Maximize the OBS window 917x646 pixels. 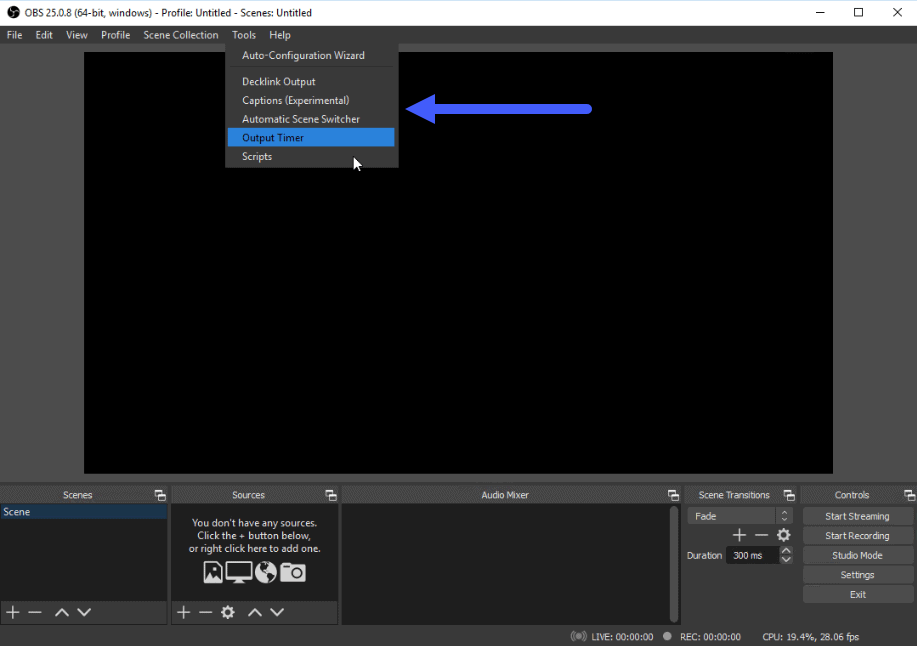coord(859,12)
